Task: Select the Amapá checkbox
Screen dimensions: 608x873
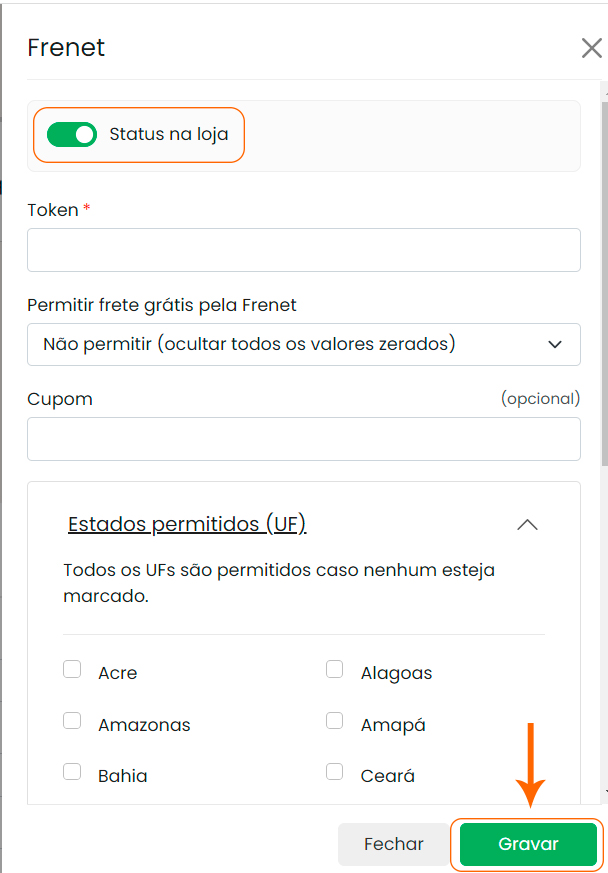Action: coord(335,721)
